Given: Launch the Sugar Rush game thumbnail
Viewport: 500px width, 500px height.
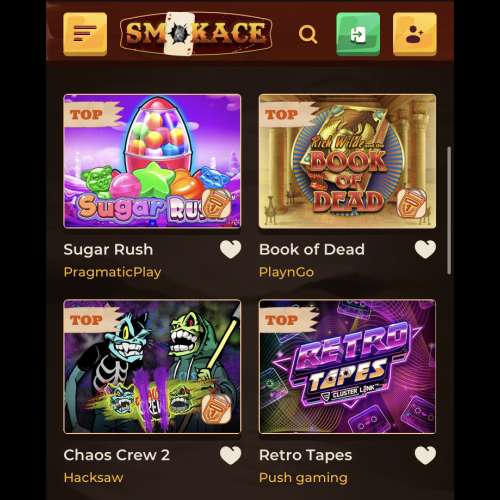Looking at the screenshot, I should (x=152, y=161).
